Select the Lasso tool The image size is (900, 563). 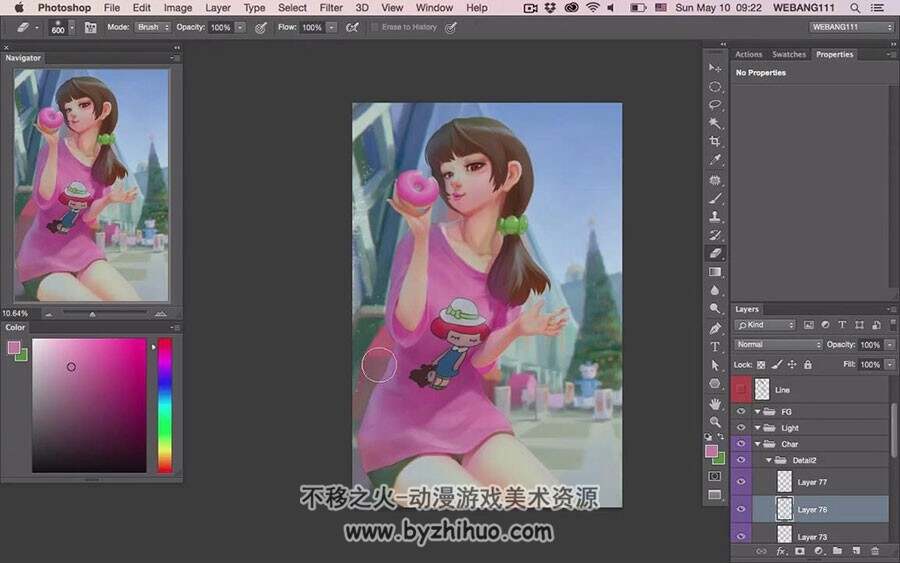pos(715,104)
